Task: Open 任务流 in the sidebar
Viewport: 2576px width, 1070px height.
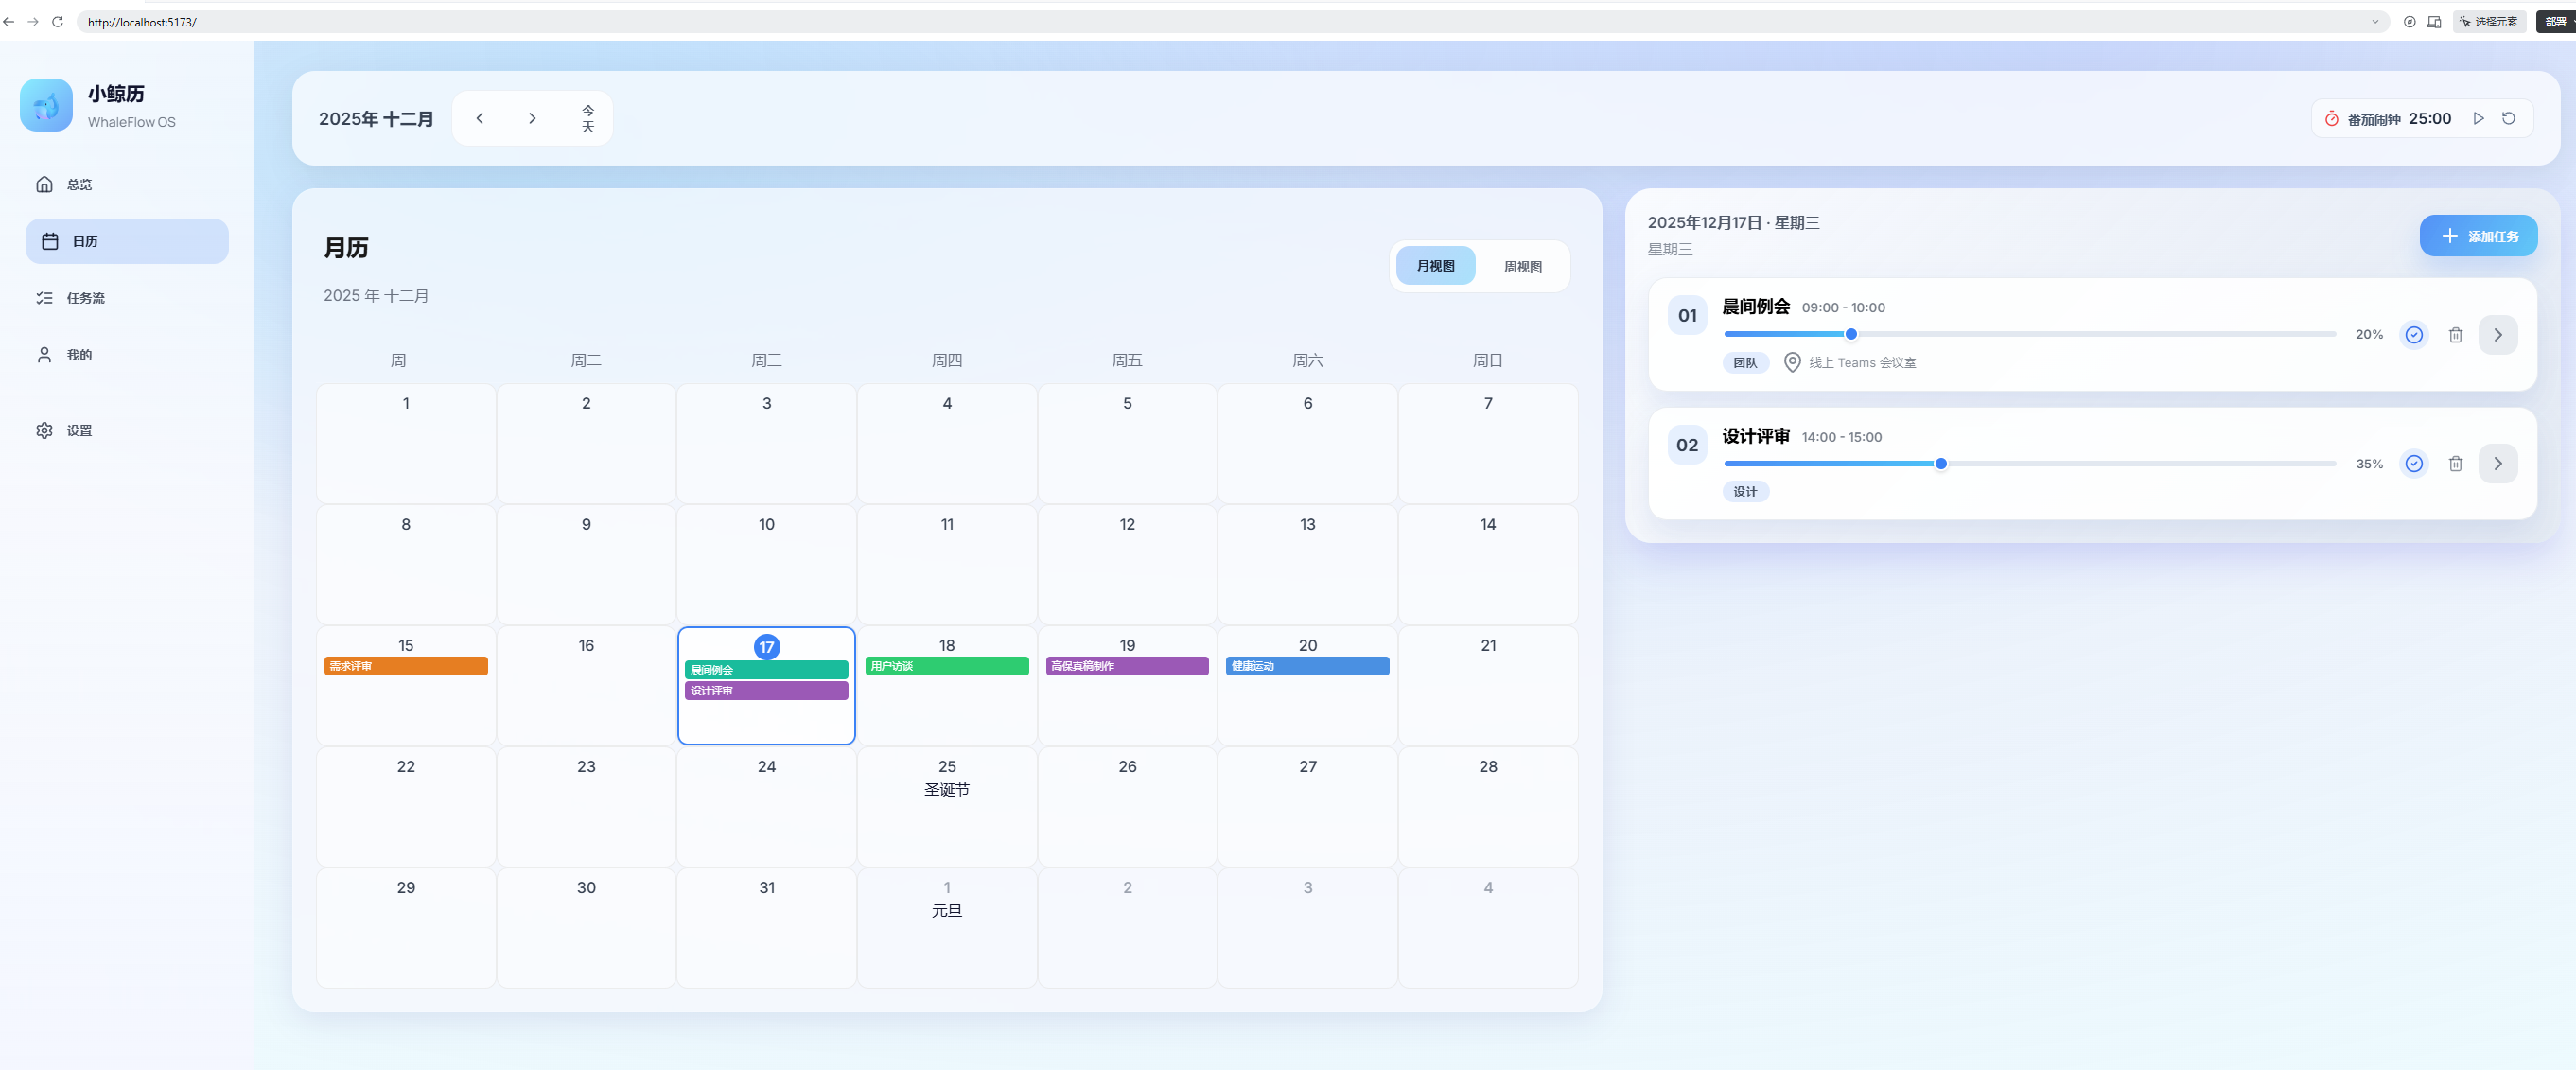Action: tap(84, 298)
